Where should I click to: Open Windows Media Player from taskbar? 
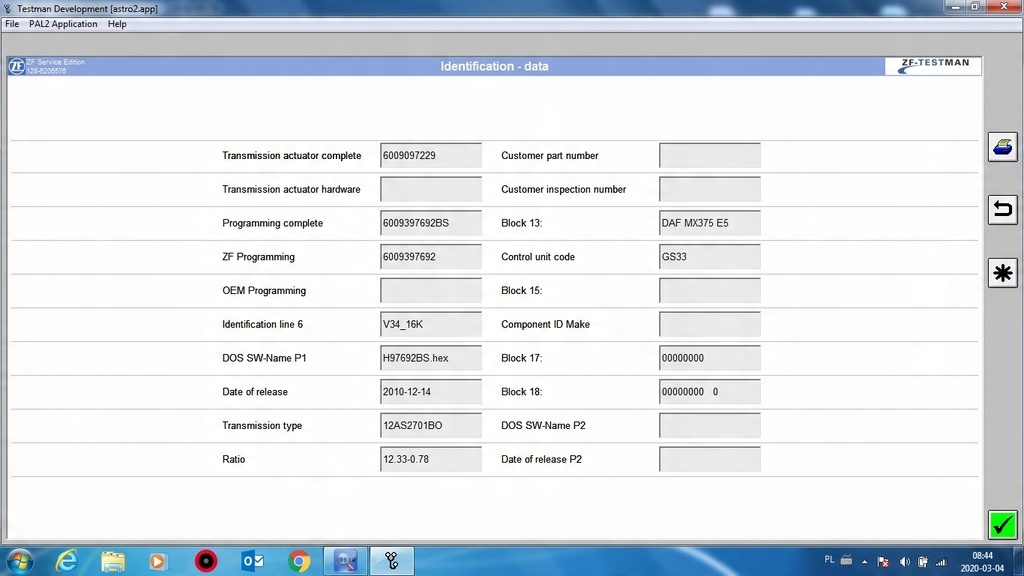pos(157,561)
